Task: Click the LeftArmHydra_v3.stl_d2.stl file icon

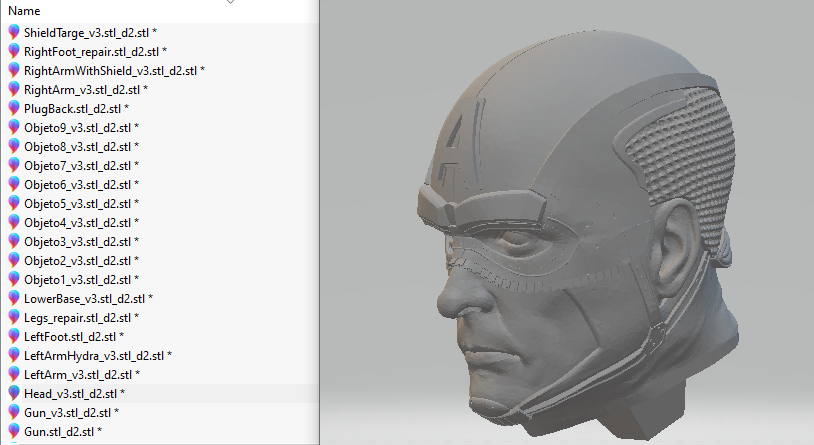Action: (14, 356)
